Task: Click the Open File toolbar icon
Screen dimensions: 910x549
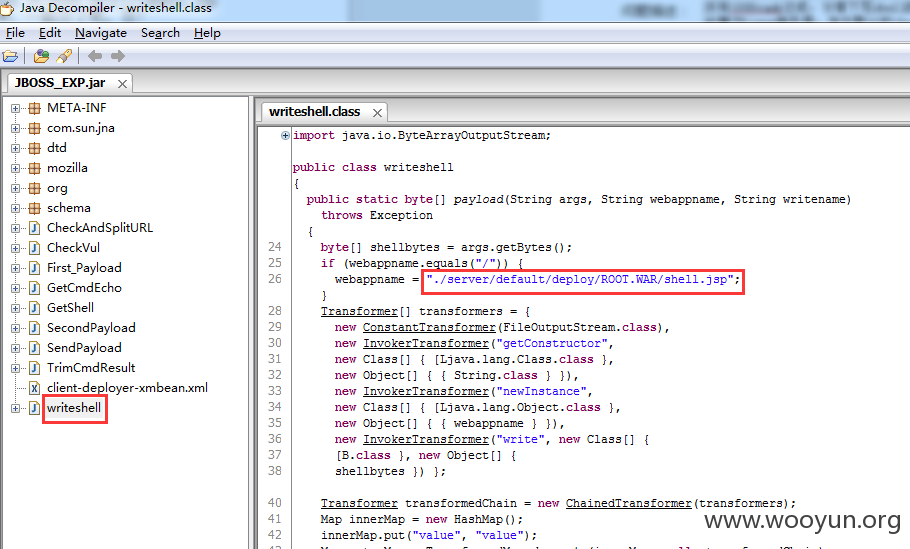Action: (x=10, y=56)
